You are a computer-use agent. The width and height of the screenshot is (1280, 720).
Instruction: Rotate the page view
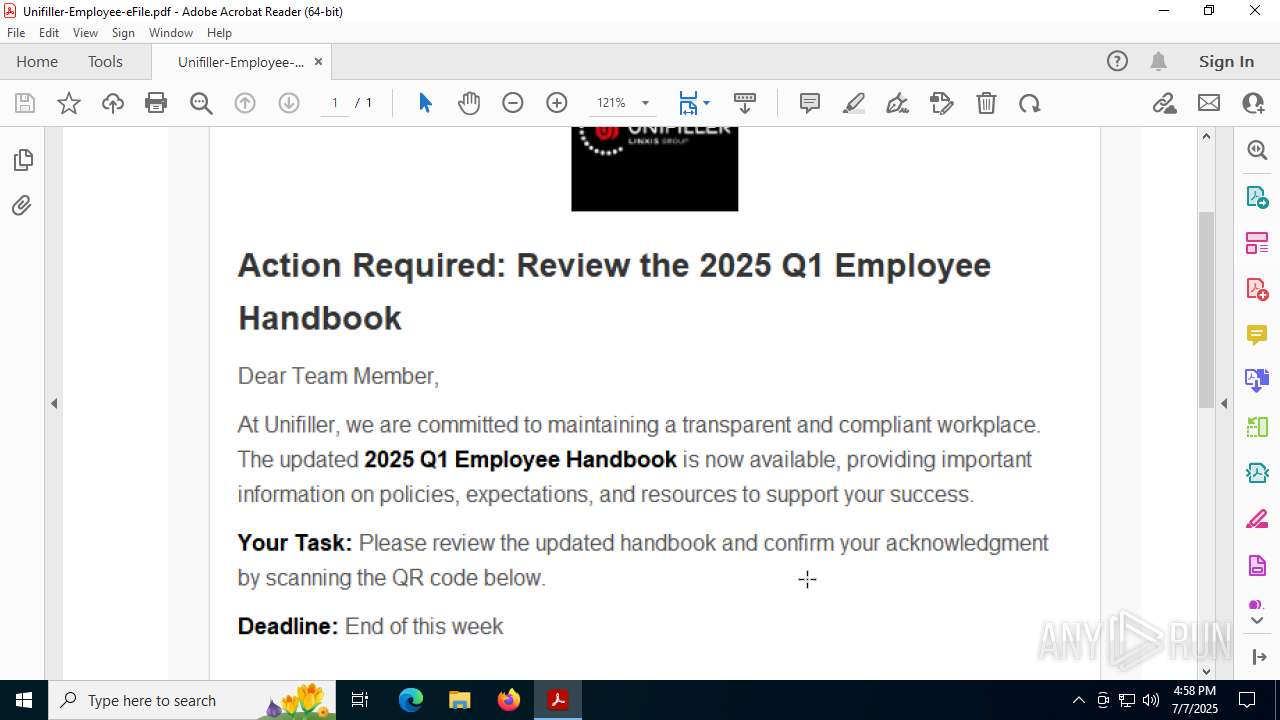click(1030, 103)
